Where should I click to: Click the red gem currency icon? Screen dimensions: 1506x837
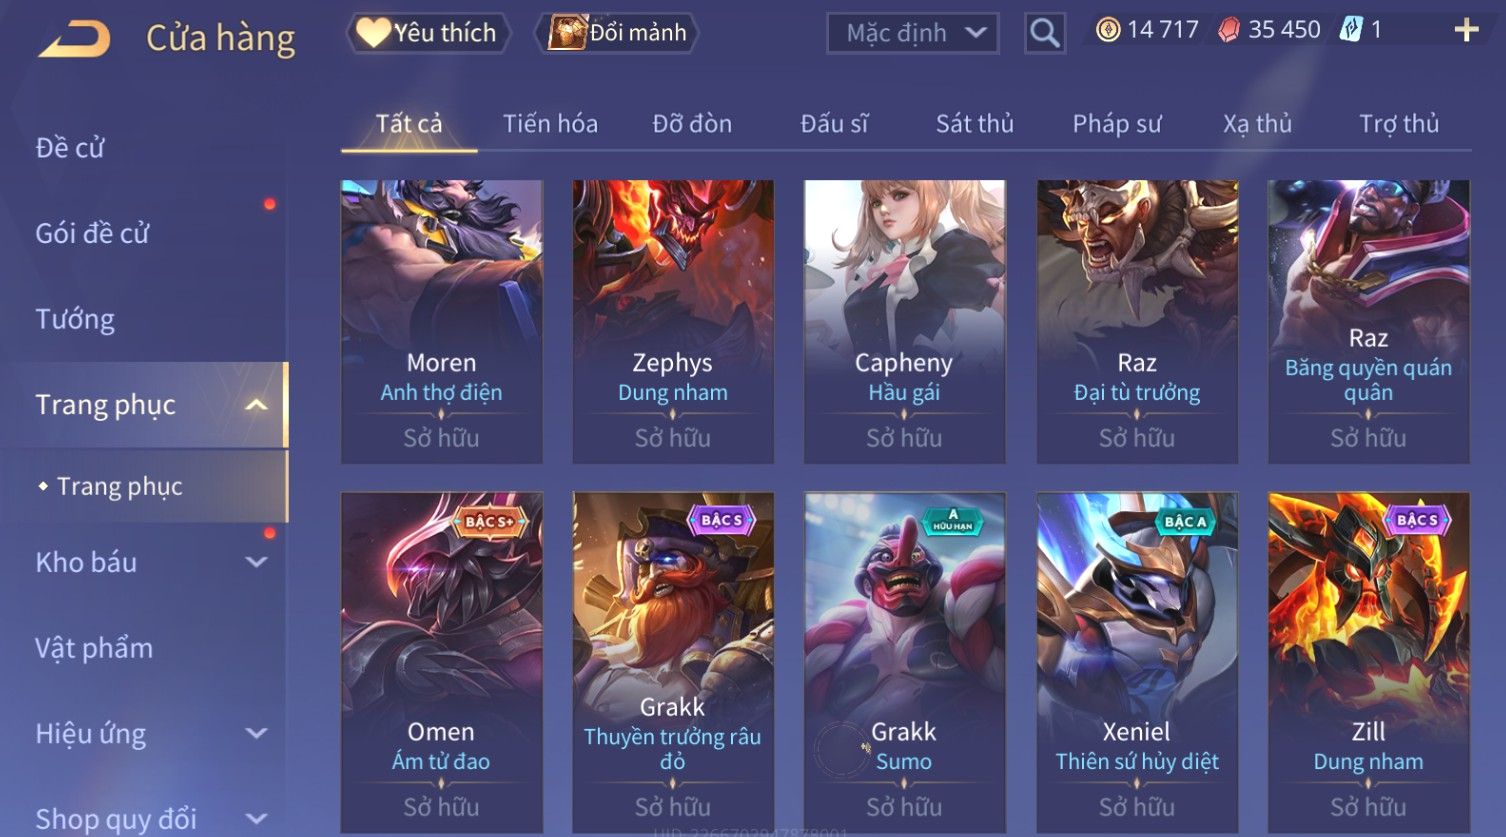coord(1228,30)
